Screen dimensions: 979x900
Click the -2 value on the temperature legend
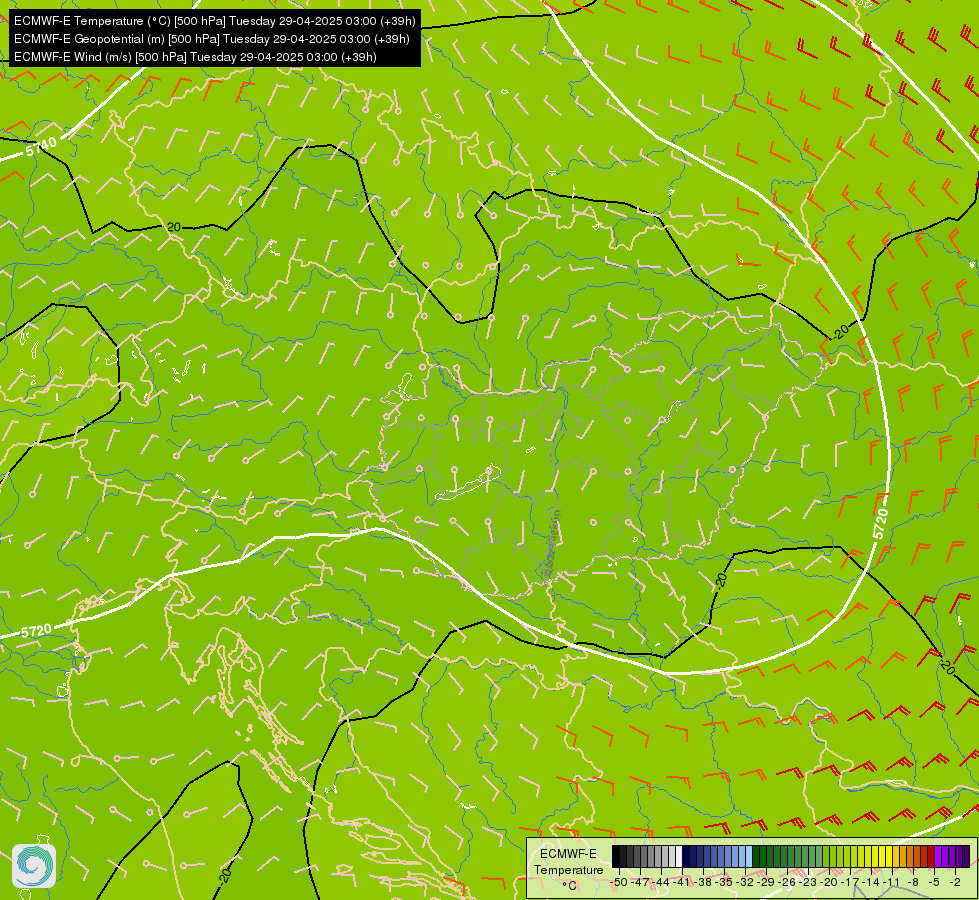[x=955, y=882]
